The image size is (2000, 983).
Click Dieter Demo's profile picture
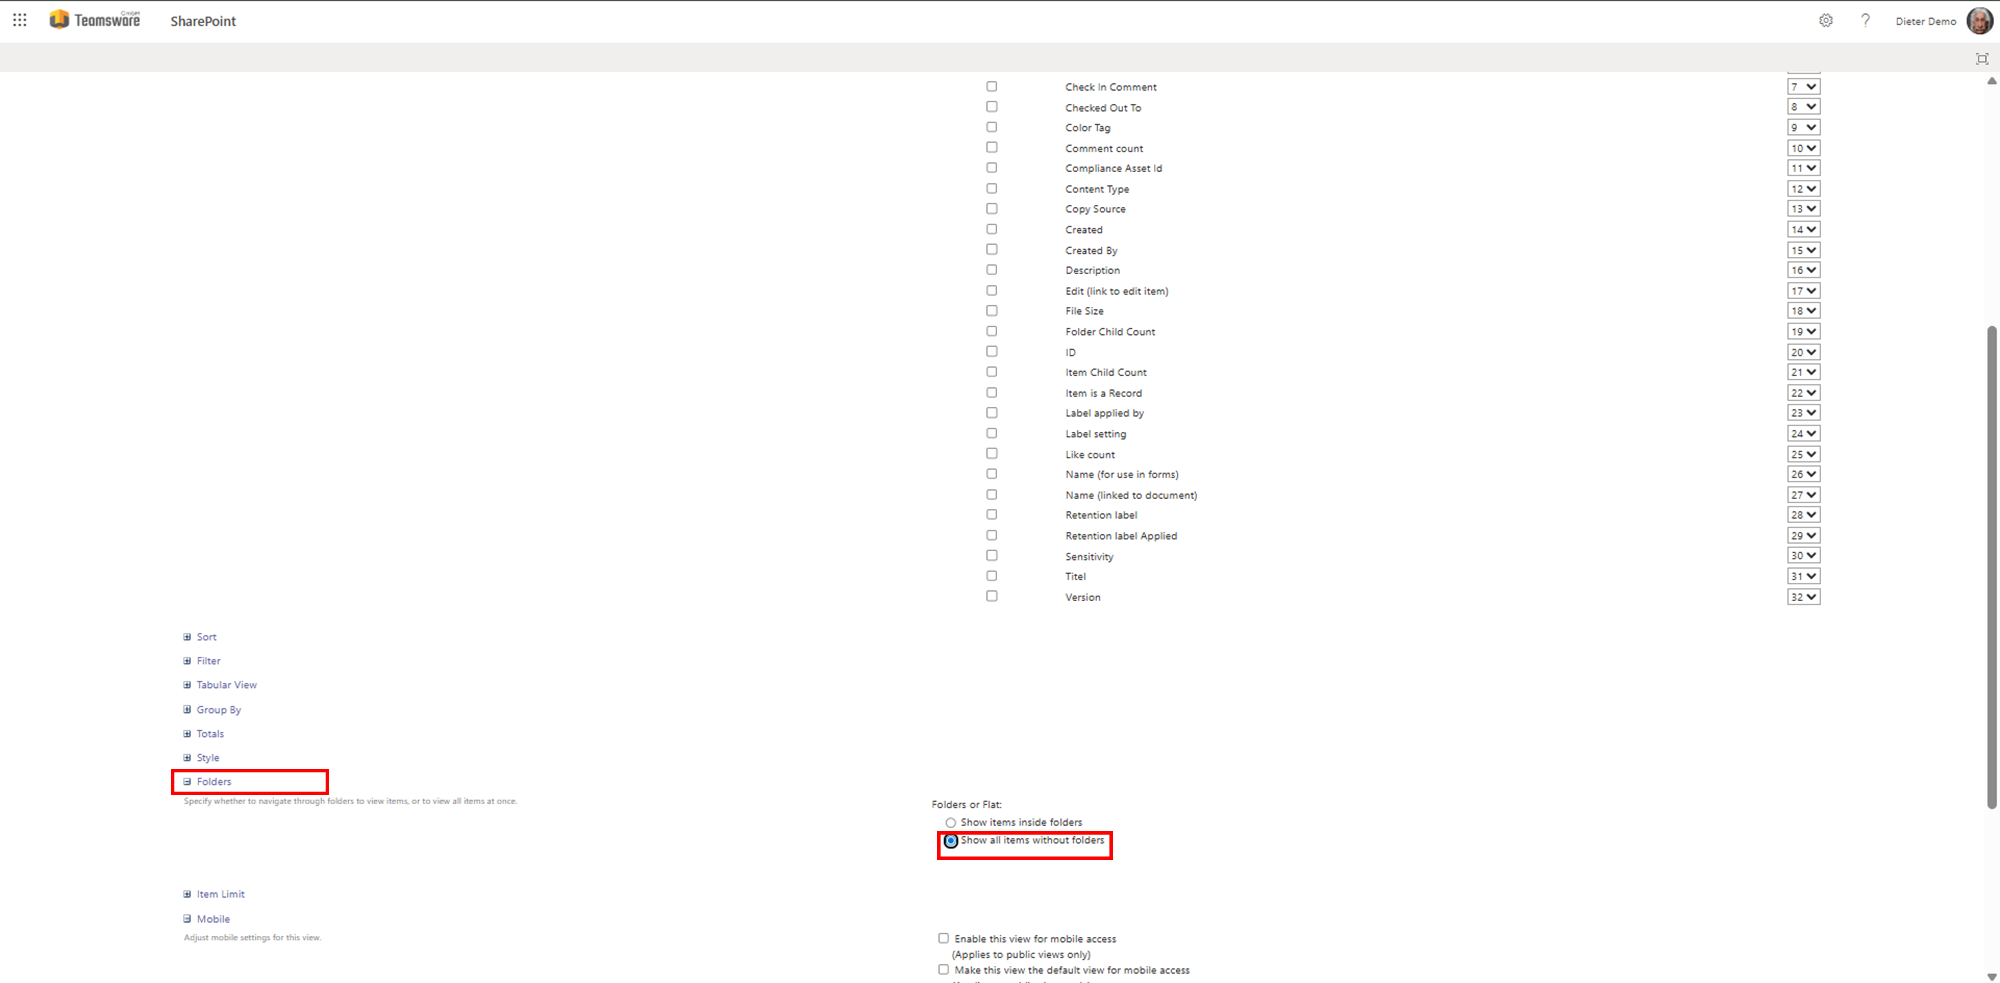(x=1979, y=21)
